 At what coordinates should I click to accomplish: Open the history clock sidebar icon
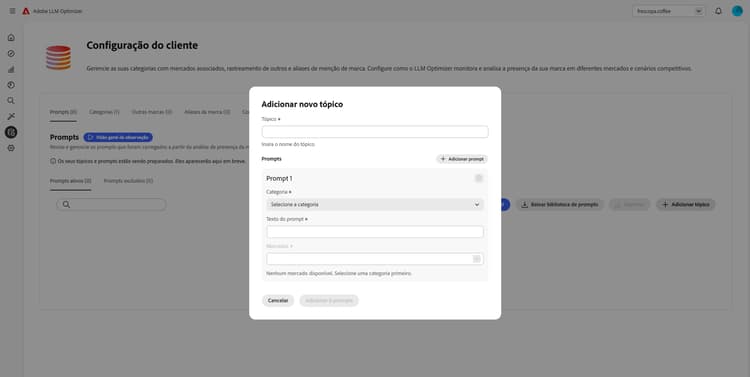[11, 85]
